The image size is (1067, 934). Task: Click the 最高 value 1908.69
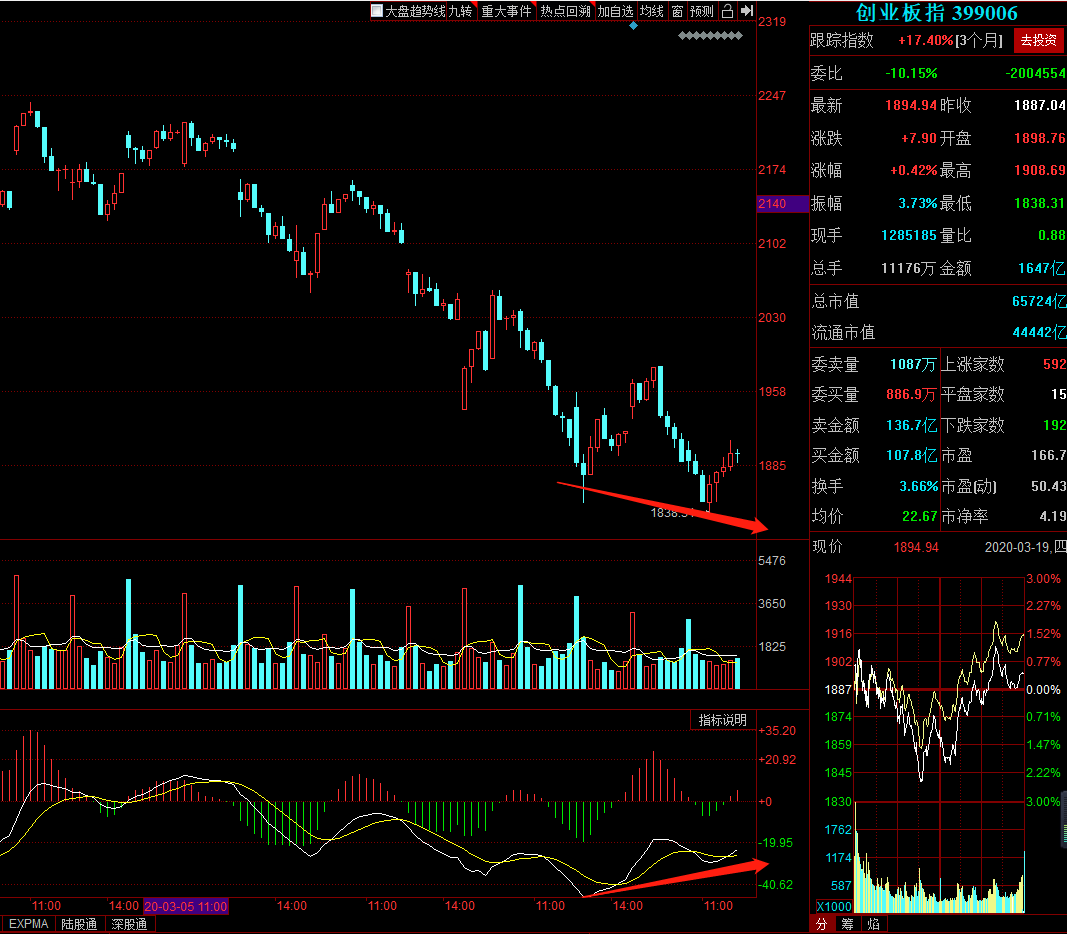(1040, 170)
